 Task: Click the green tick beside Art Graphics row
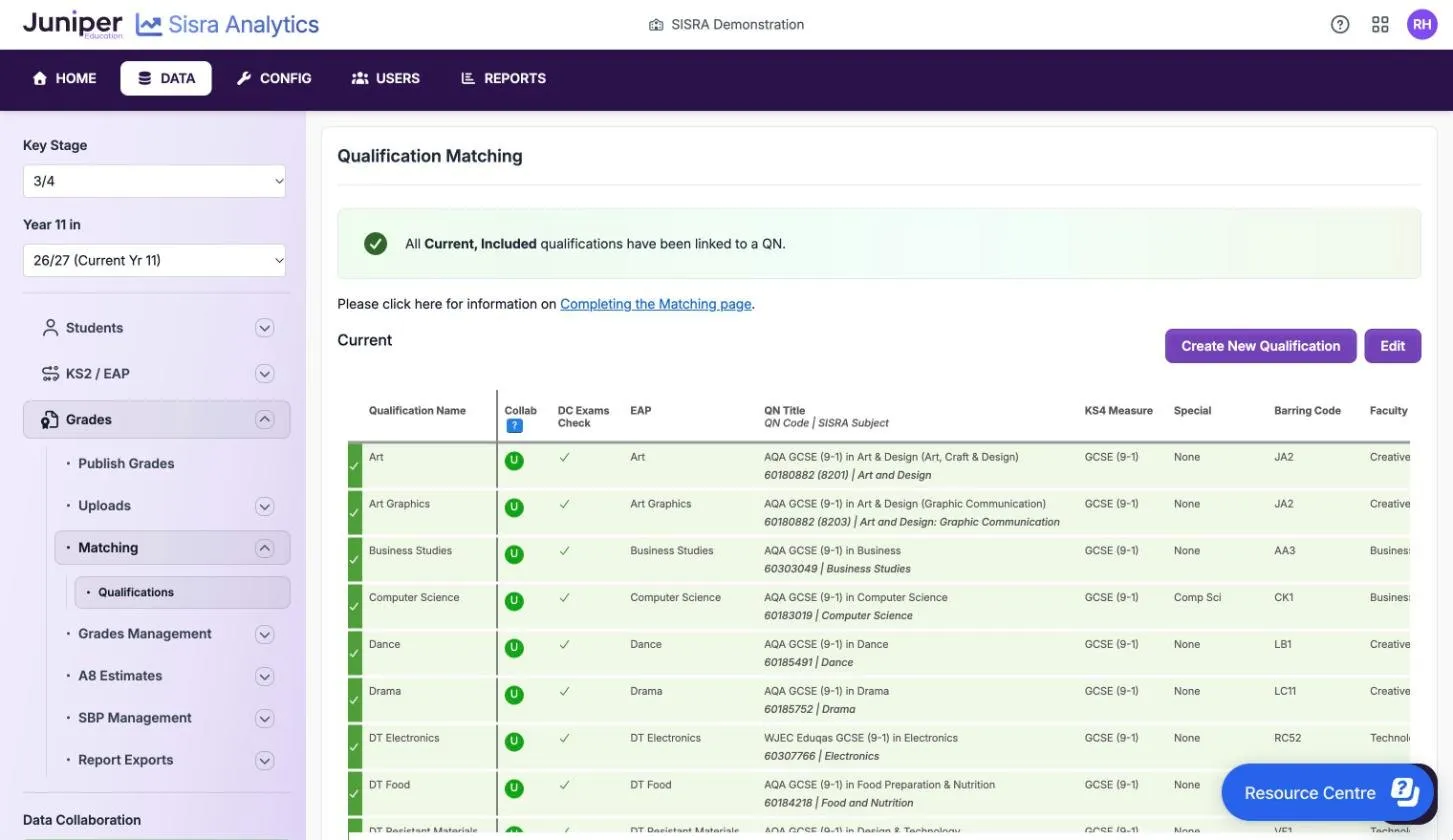[x=354, y=513]
